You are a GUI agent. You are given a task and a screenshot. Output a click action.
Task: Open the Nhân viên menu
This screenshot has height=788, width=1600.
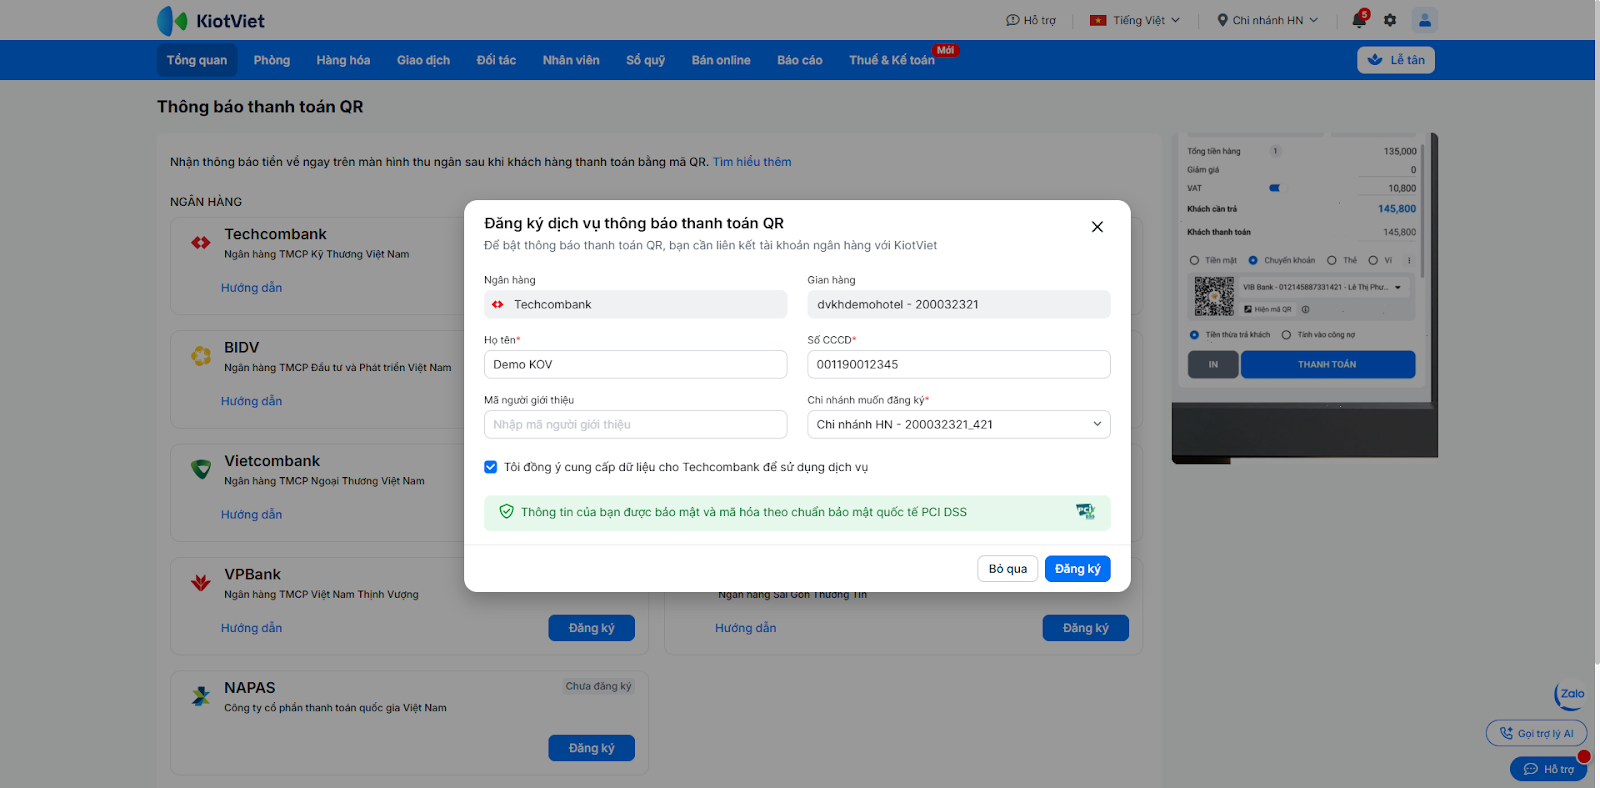pos(571,60)
